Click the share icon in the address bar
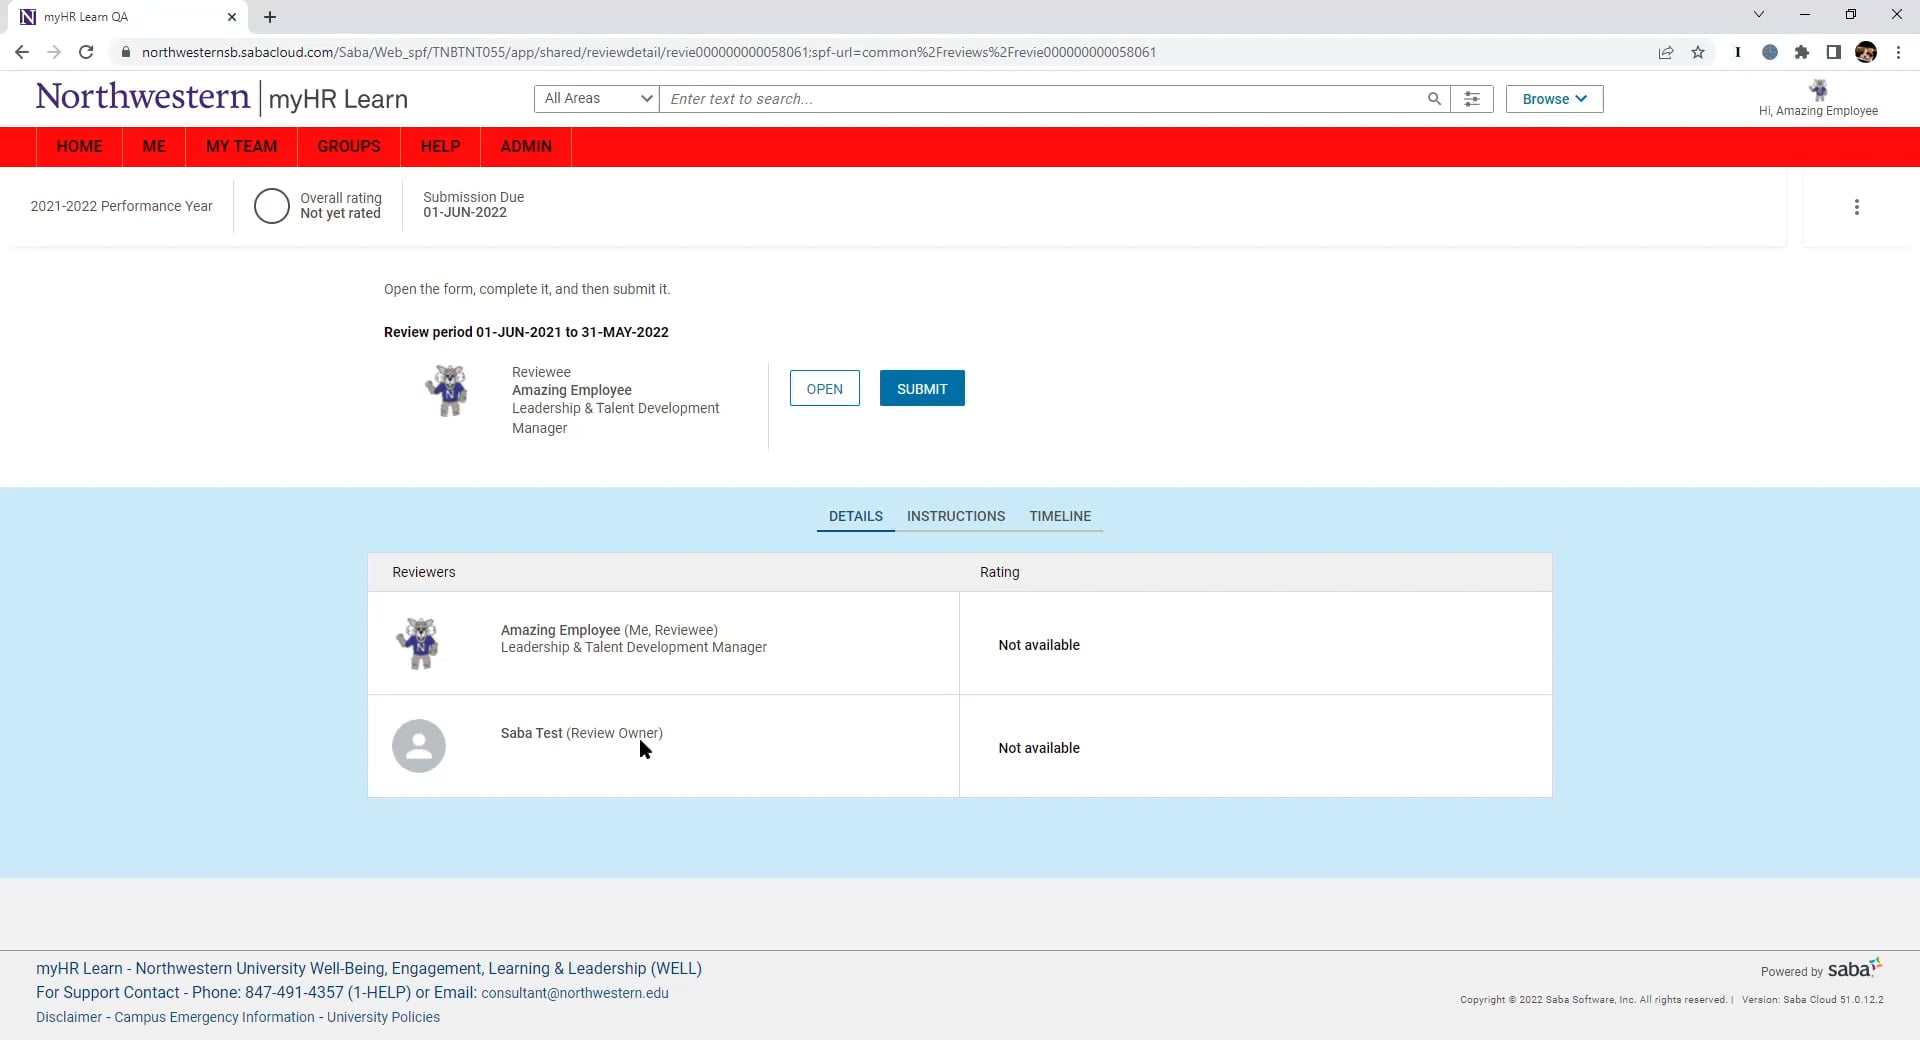 (1665, 52)
